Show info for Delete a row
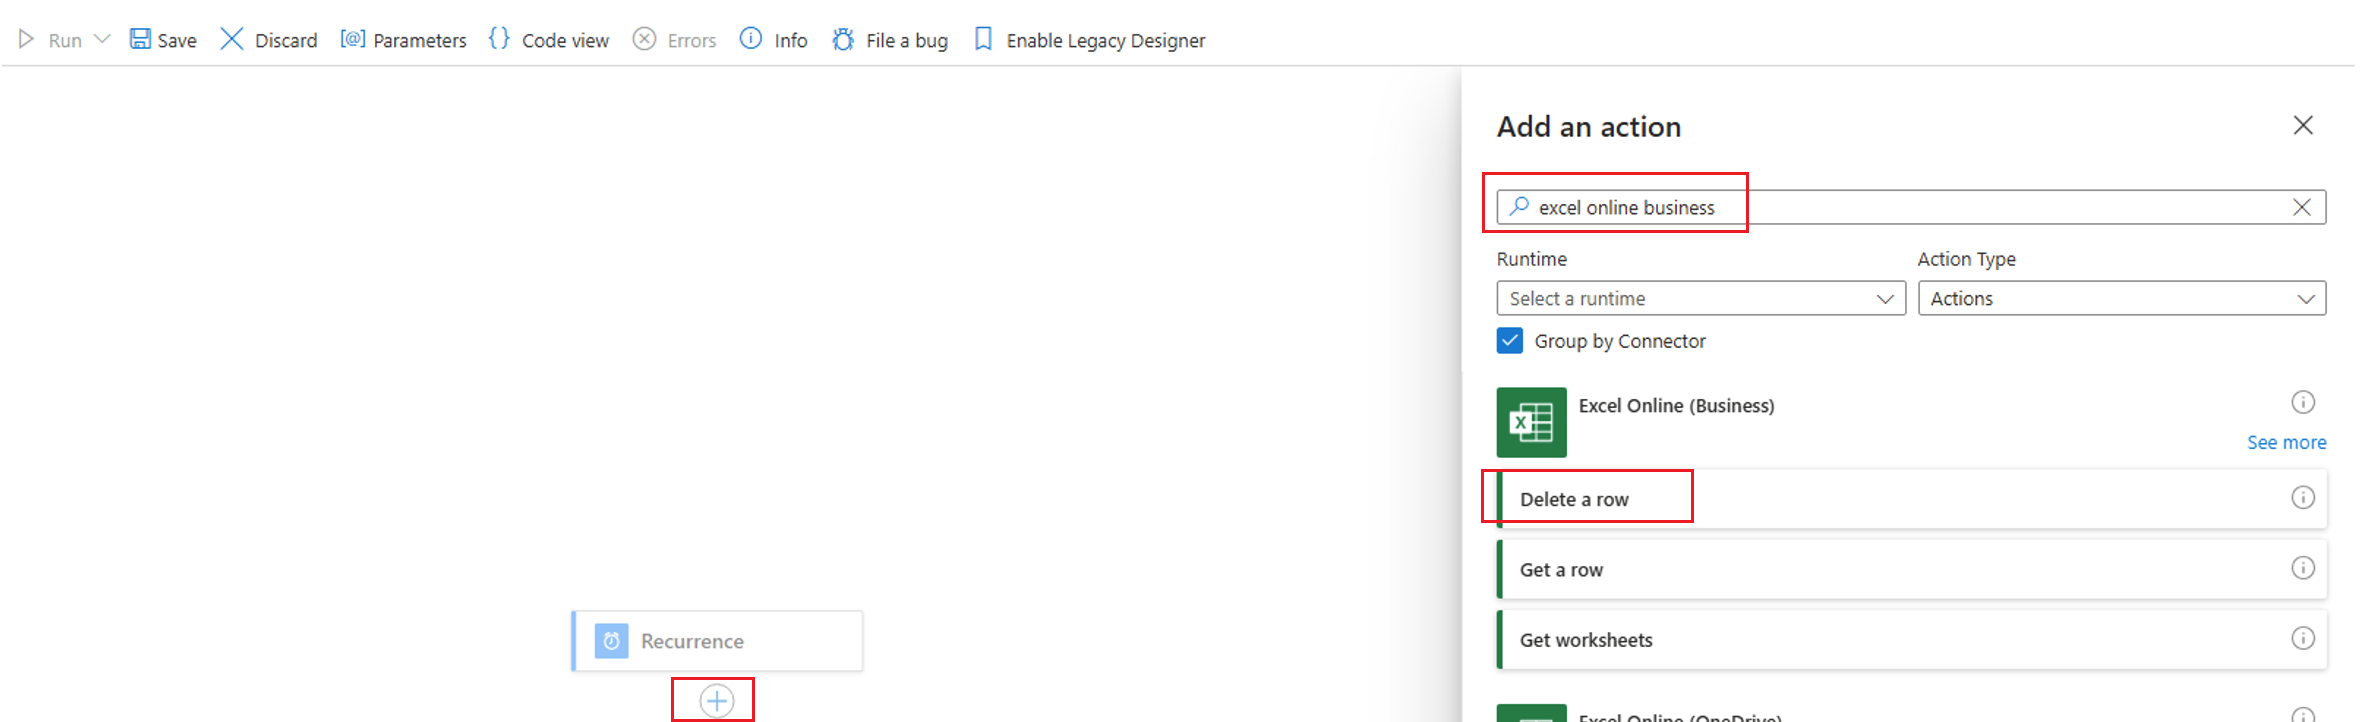2360x722 pixels. point(2303,497)
